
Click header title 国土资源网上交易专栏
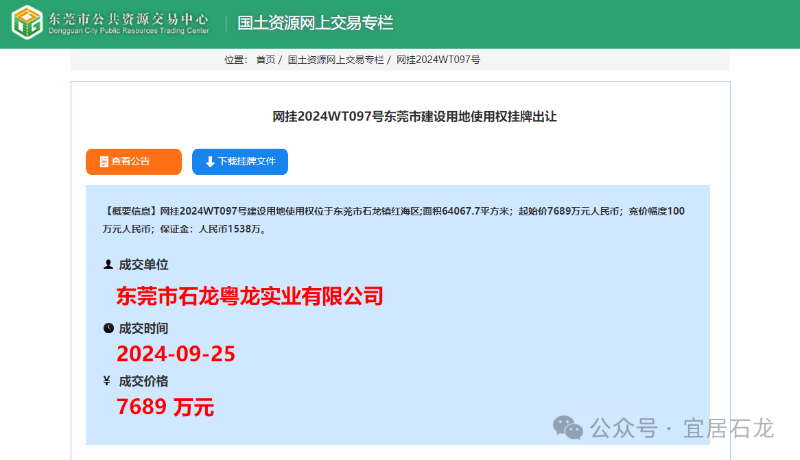[x=315, y=23]
